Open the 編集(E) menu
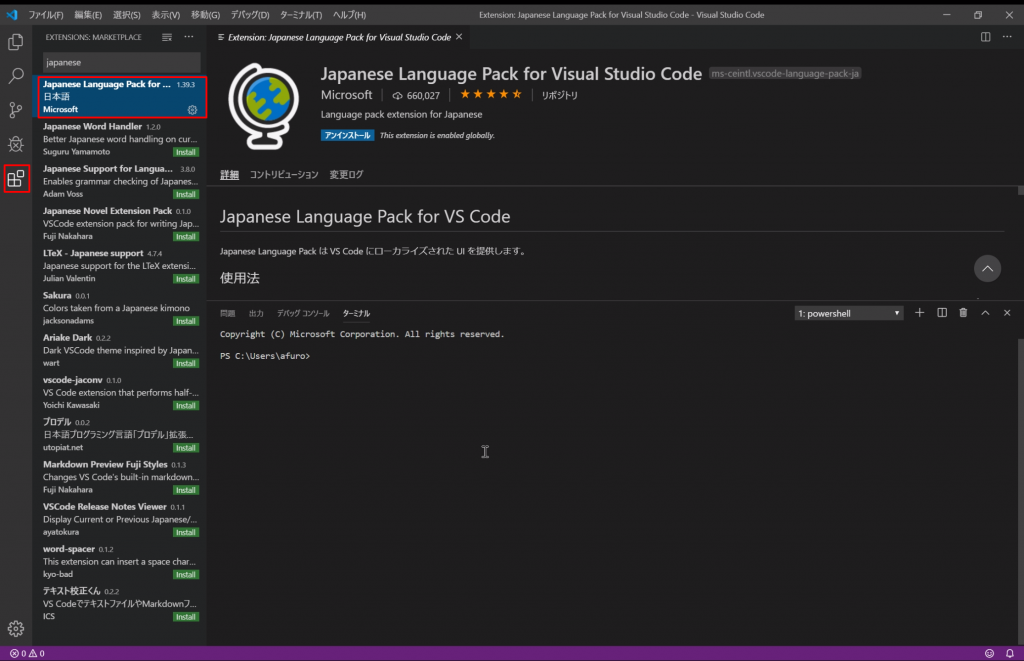 click(88, 14)
